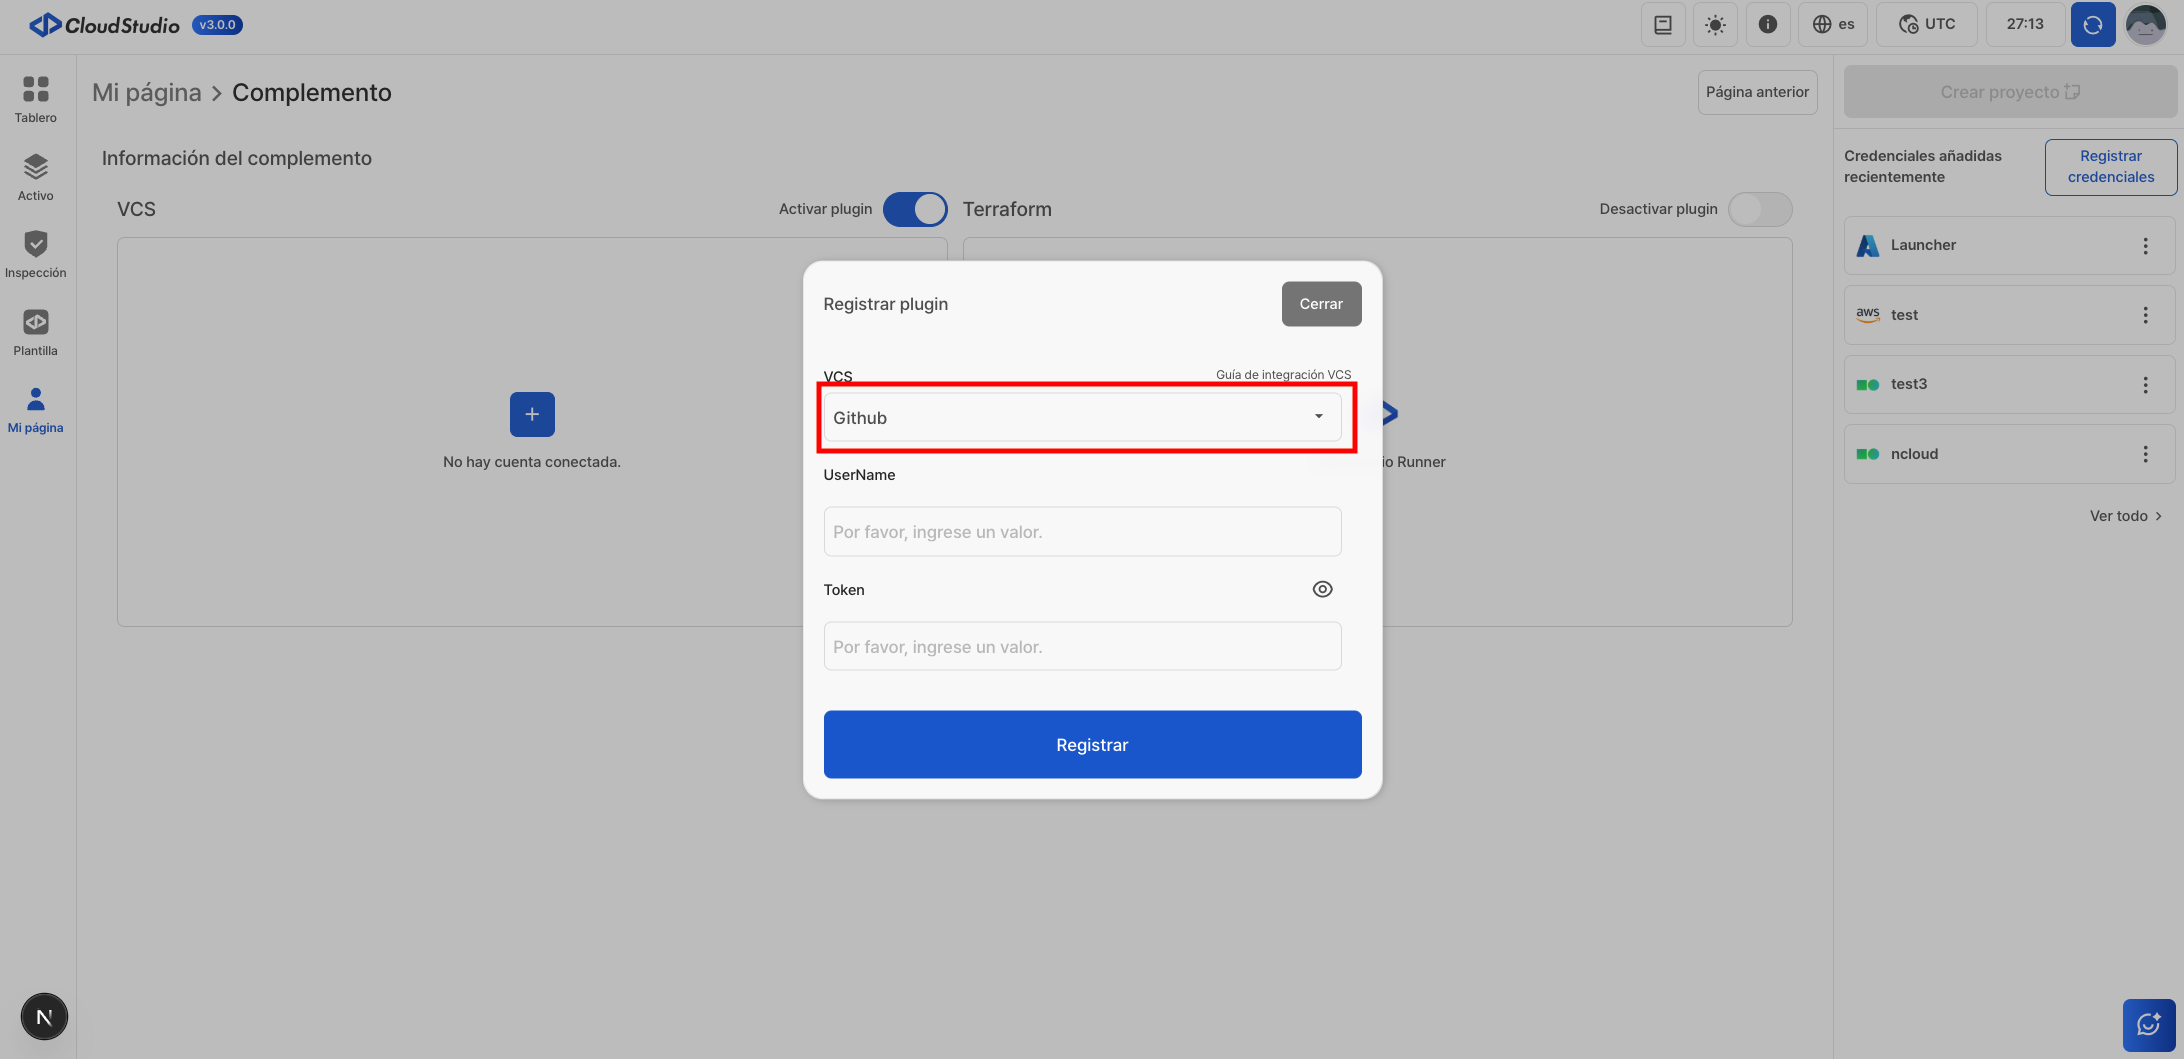Click the info icon in the top bar
The image size is (2184, 1059).
click(x=1767, y=24)
